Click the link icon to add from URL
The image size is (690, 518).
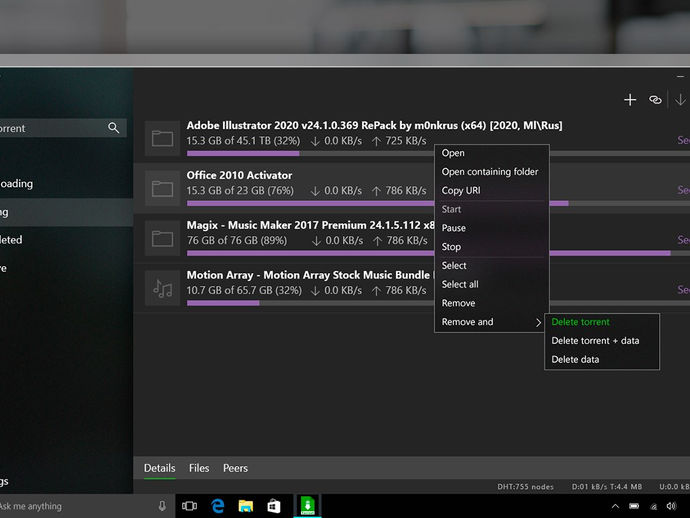pos(655,100)
